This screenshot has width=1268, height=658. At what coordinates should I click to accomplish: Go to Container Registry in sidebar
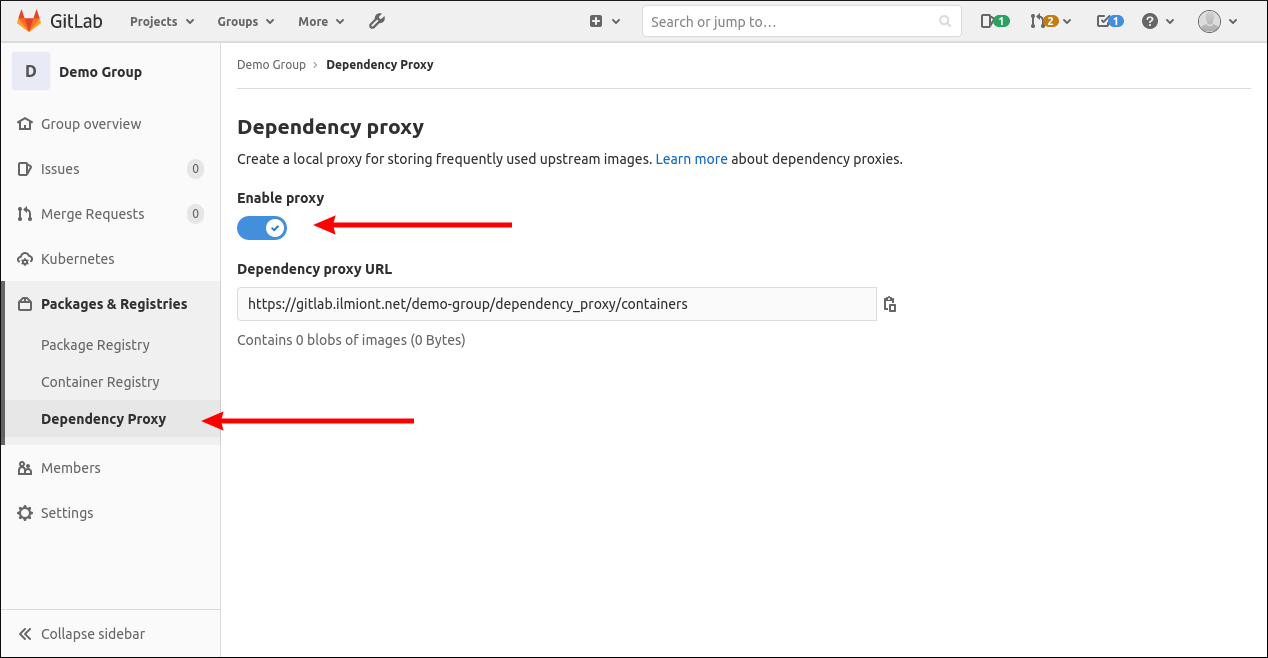point(100,382)
